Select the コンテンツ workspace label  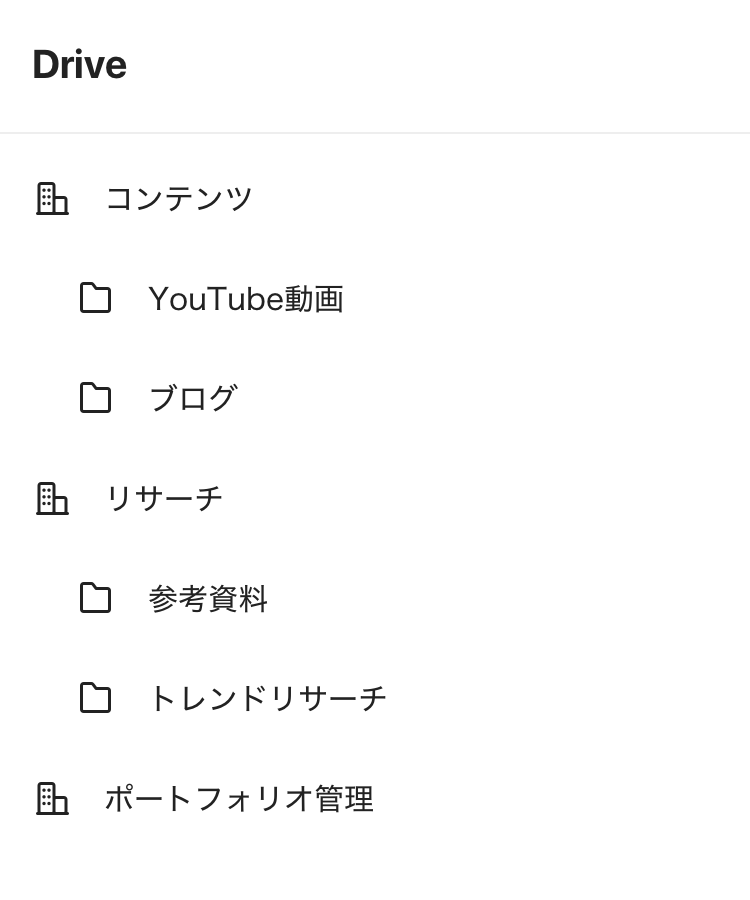click(179, 198)
